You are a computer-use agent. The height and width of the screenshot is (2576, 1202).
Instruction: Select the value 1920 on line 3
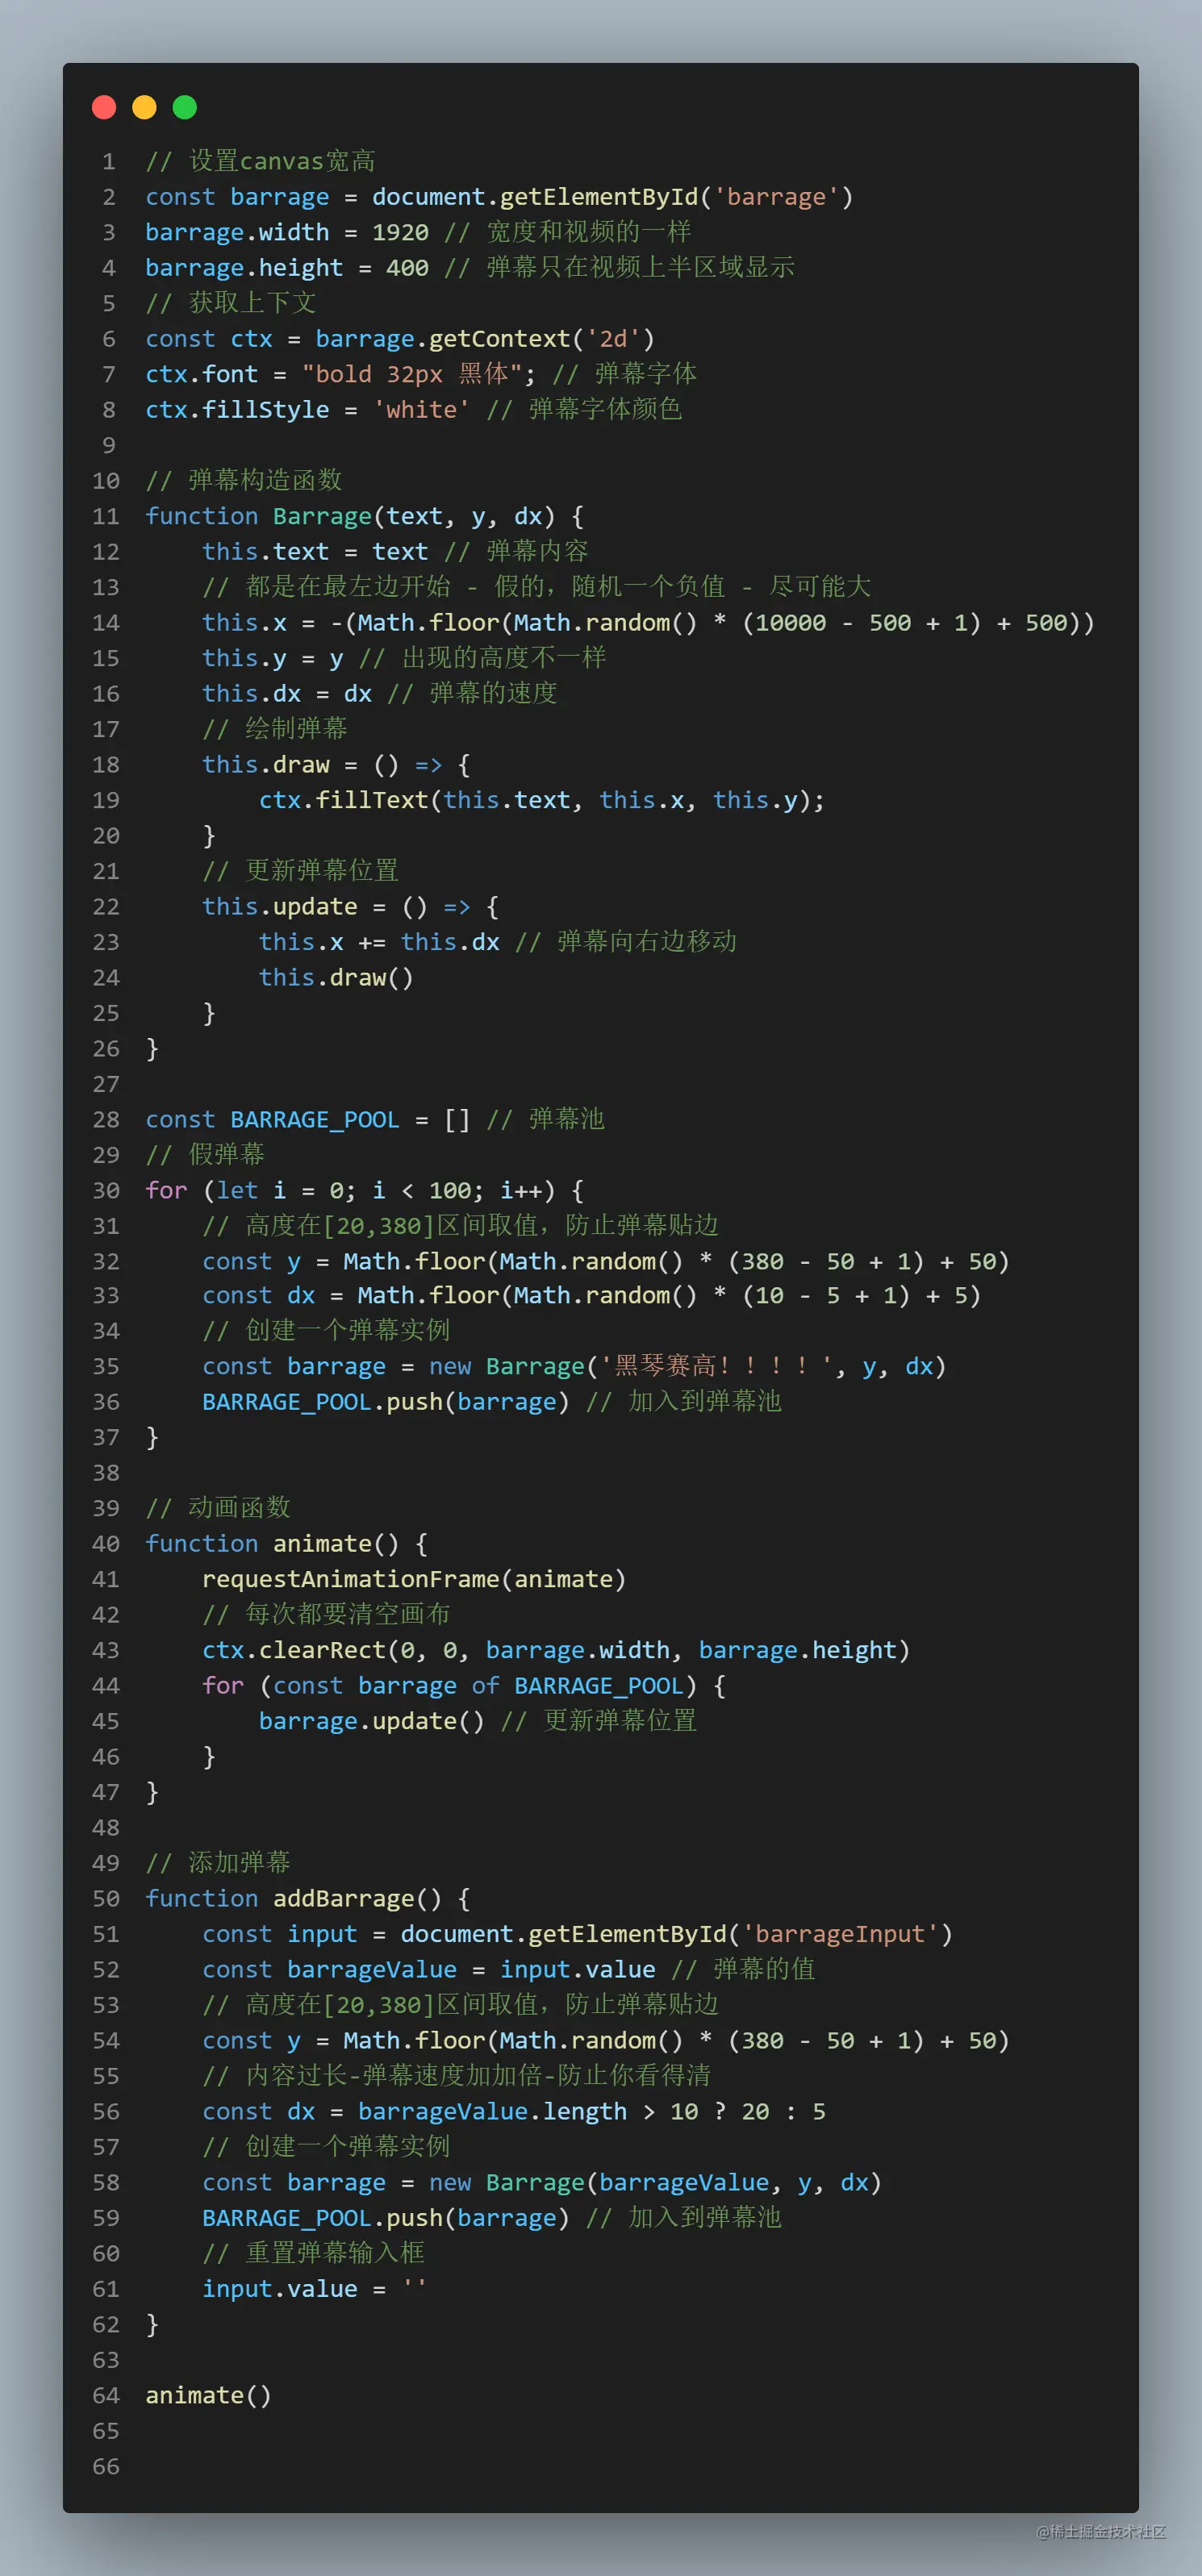coord(400,233)
